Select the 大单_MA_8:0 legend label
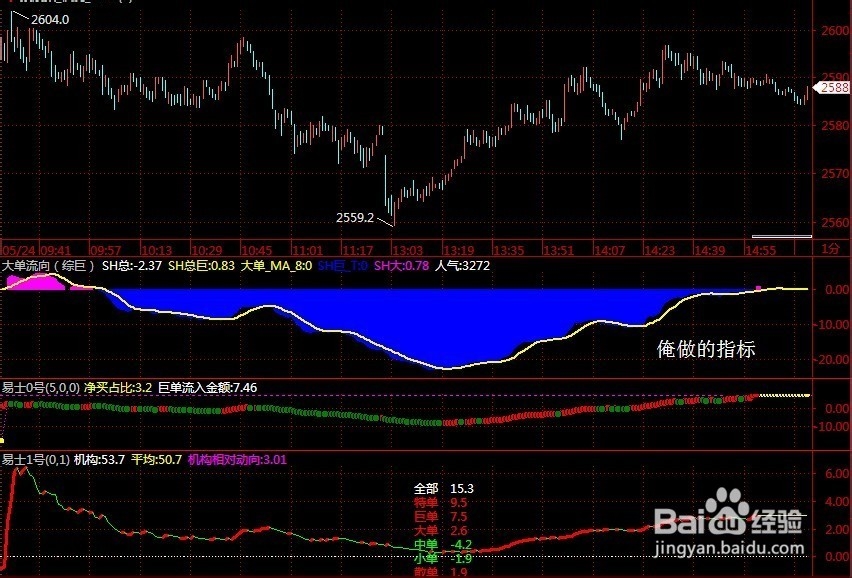The height and width of the screenshot is (578, 852). (x=276, y=266)
